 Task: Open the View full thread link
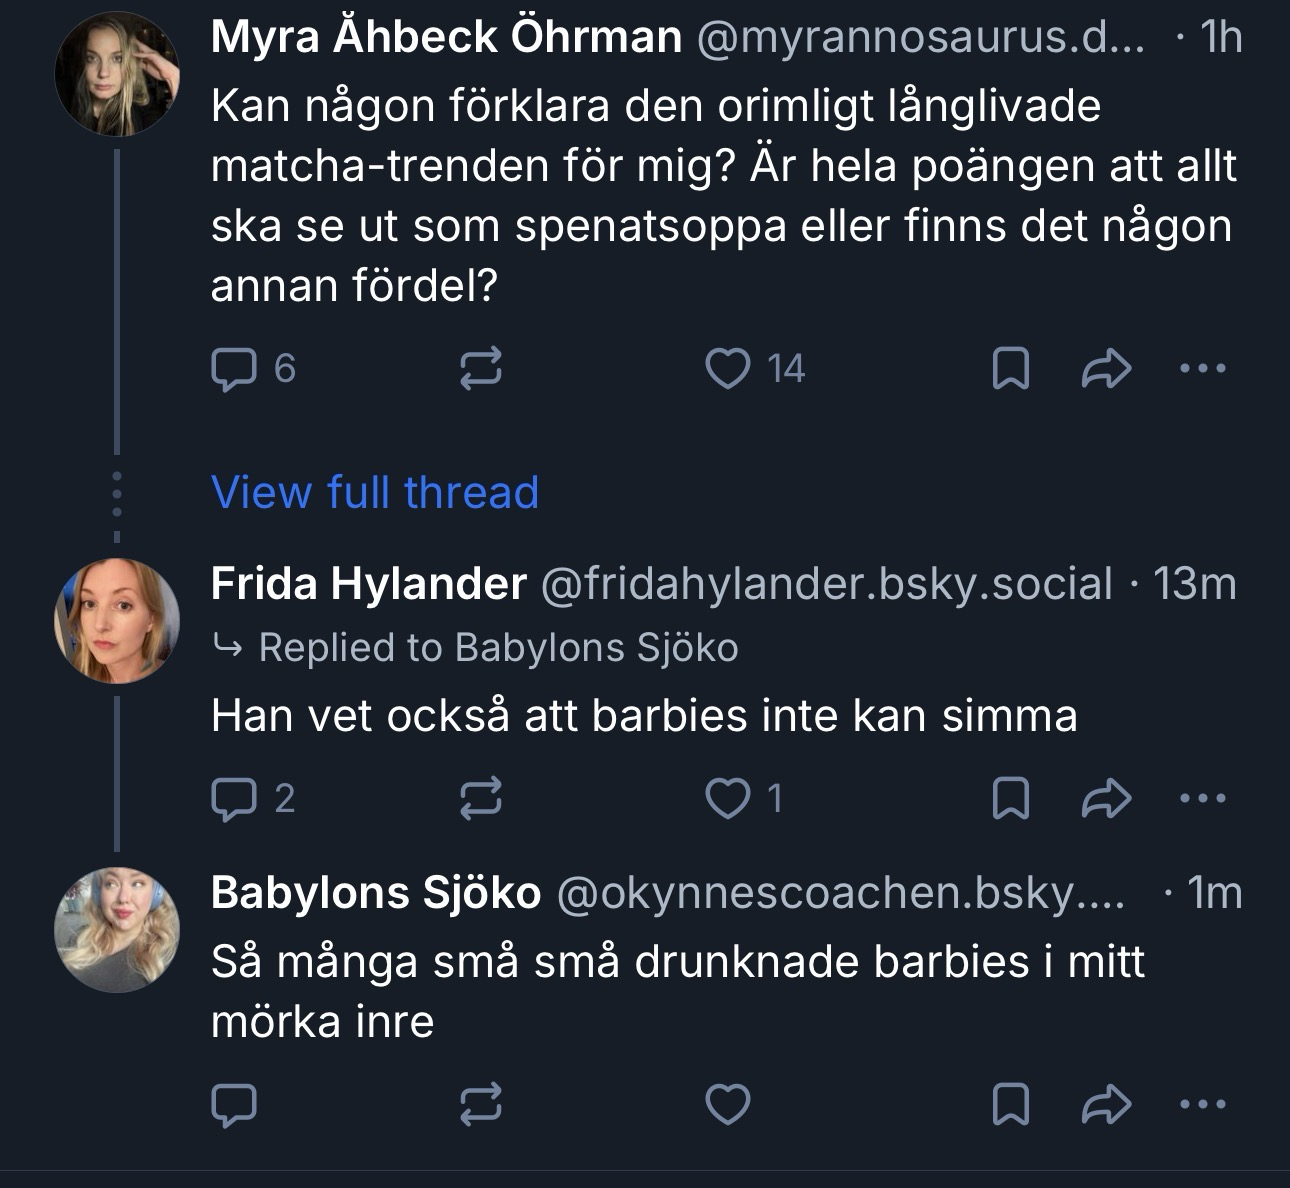375,492
